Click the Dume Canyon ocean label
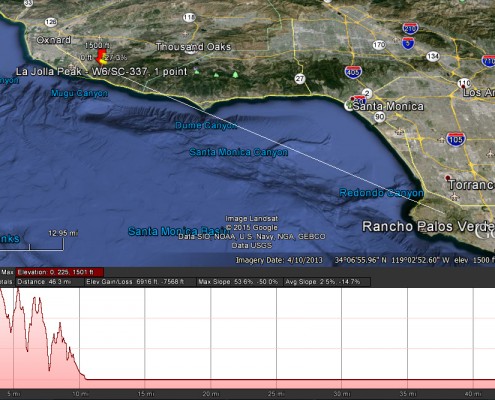The width and height of the screenshot is (495, 400). tap(206, 125)
